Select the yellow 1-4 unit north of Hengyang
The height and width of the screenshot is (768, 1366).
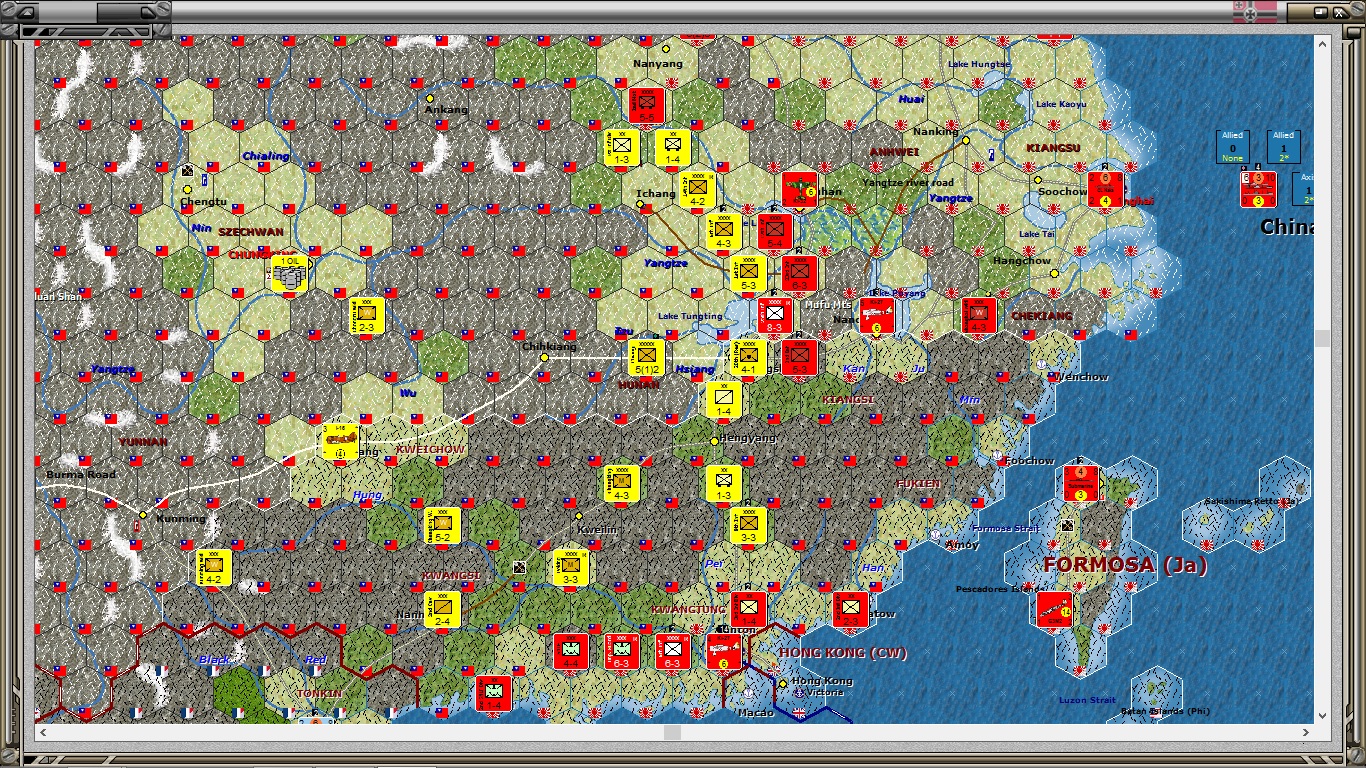[723, 399]
